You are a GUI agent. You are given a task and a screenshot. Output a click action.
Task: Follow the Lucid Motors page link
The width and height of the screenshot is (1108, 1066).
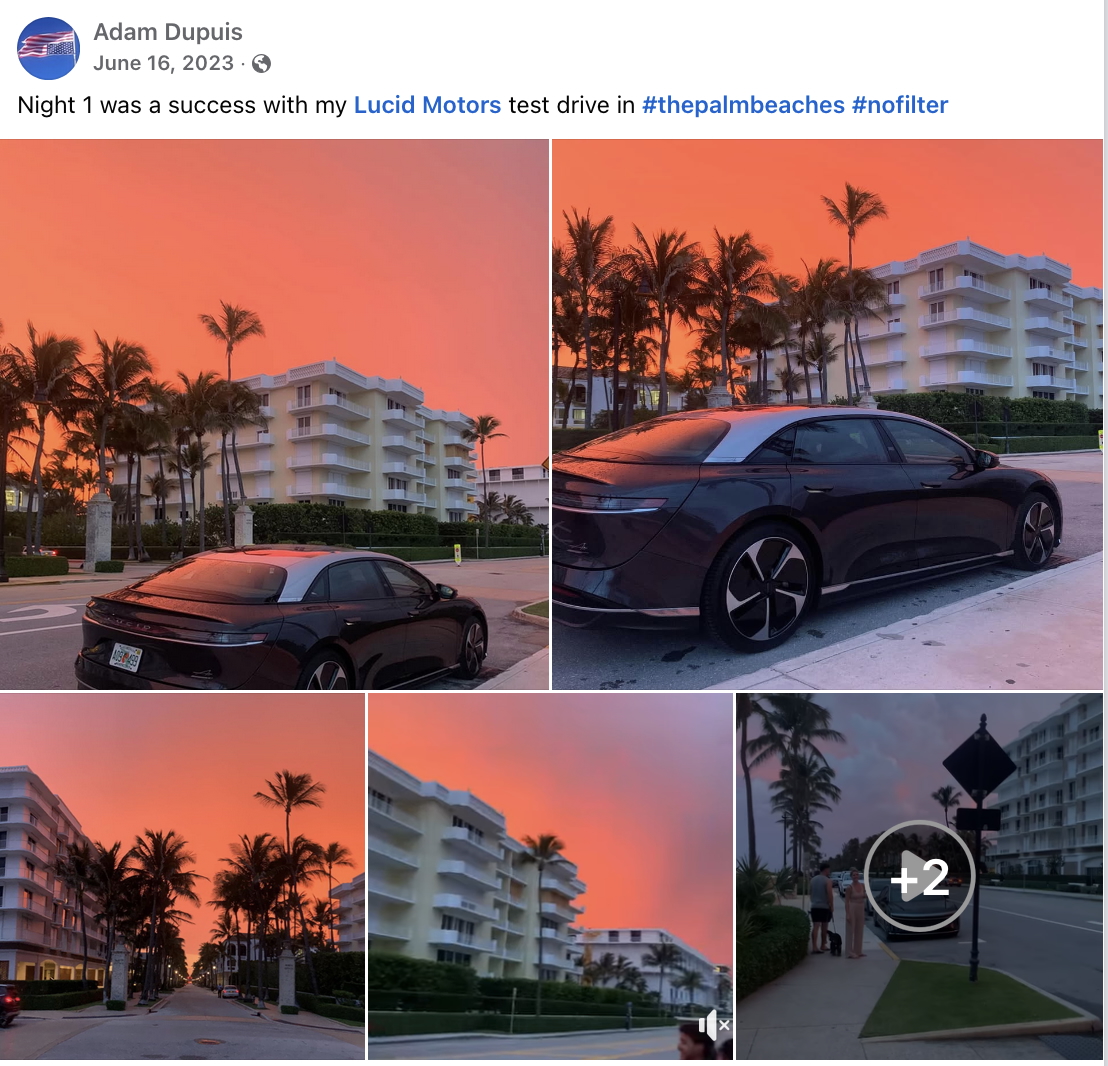(427, 105)
